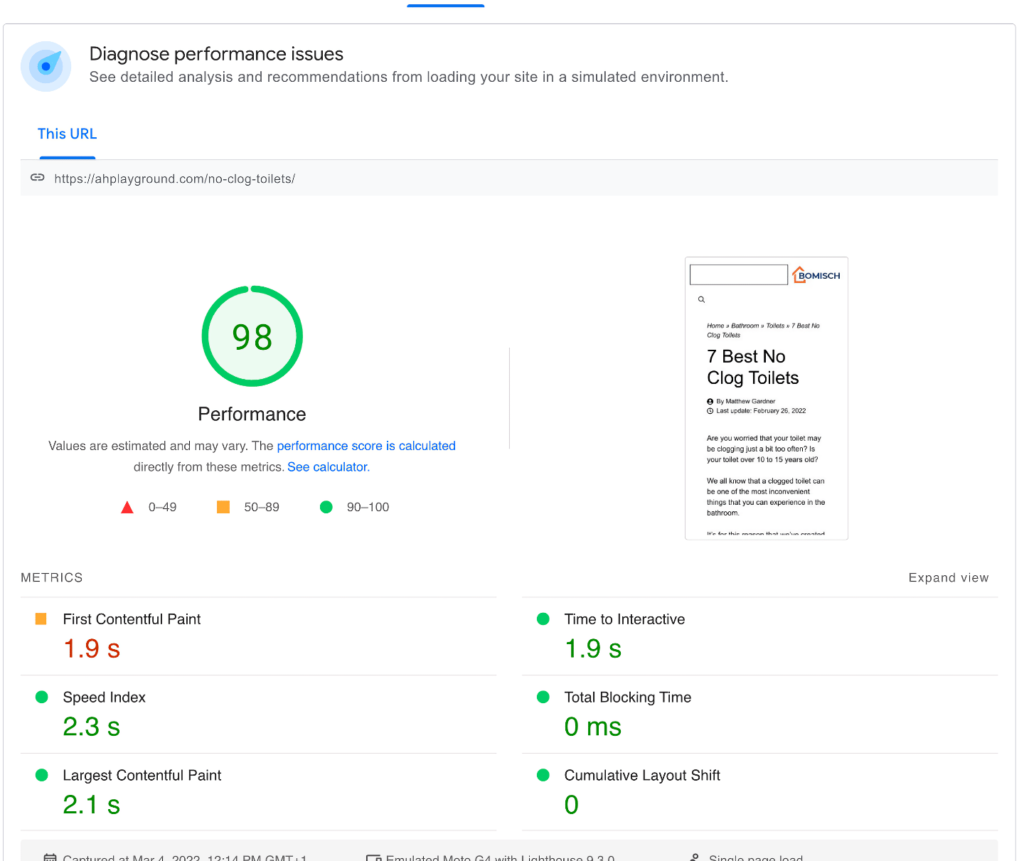Click the red triangle 0–49 legend icon
The width and height of the screenshot is (1024, 861).
[127, 507]
